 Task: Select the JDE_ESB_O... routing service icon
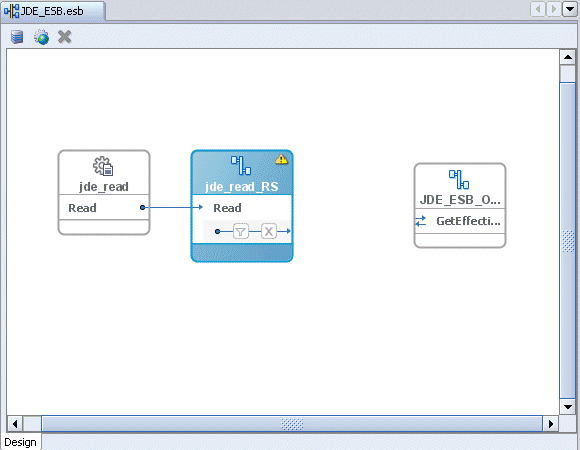(459, 179)
